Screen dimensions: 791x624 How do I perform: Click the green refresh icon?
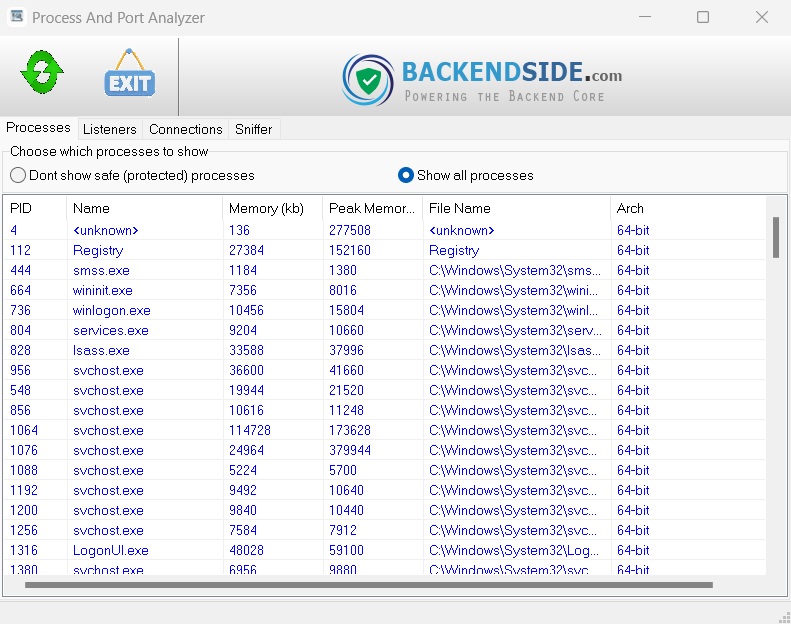(x=42, y=72)
